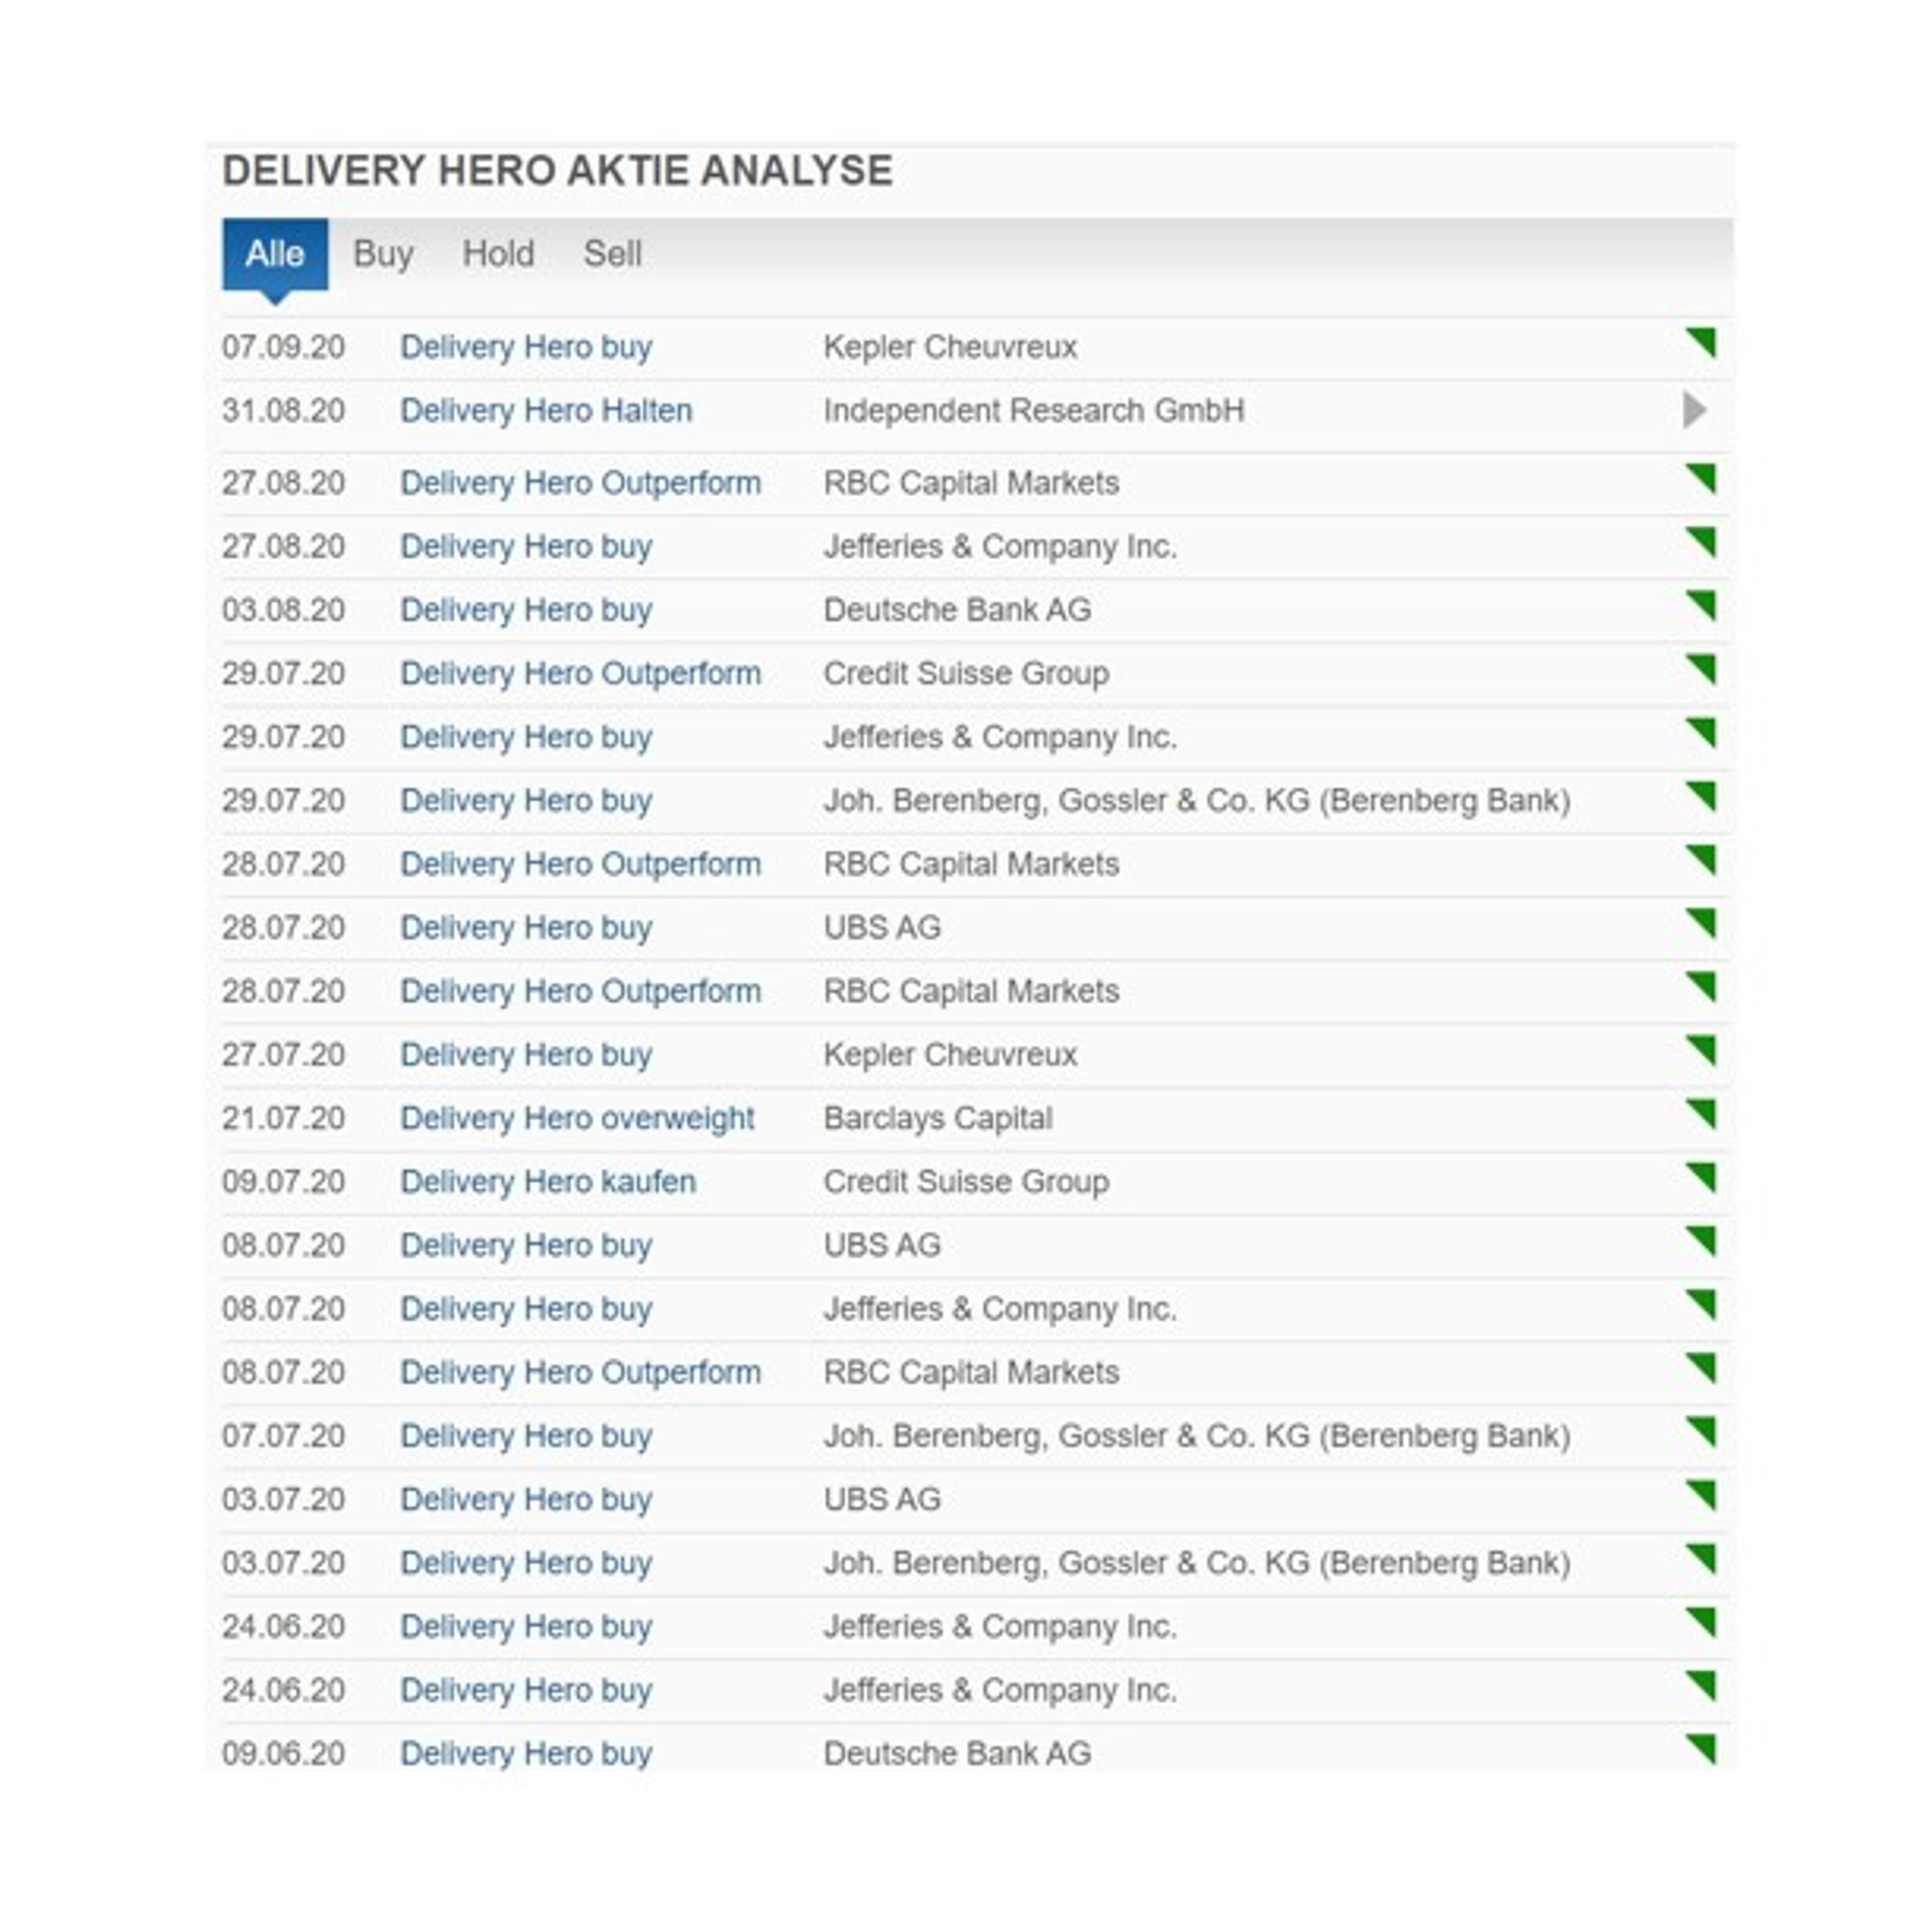Click gray arrow icon for Independent Research GmbH

(x=1695, y=410)
